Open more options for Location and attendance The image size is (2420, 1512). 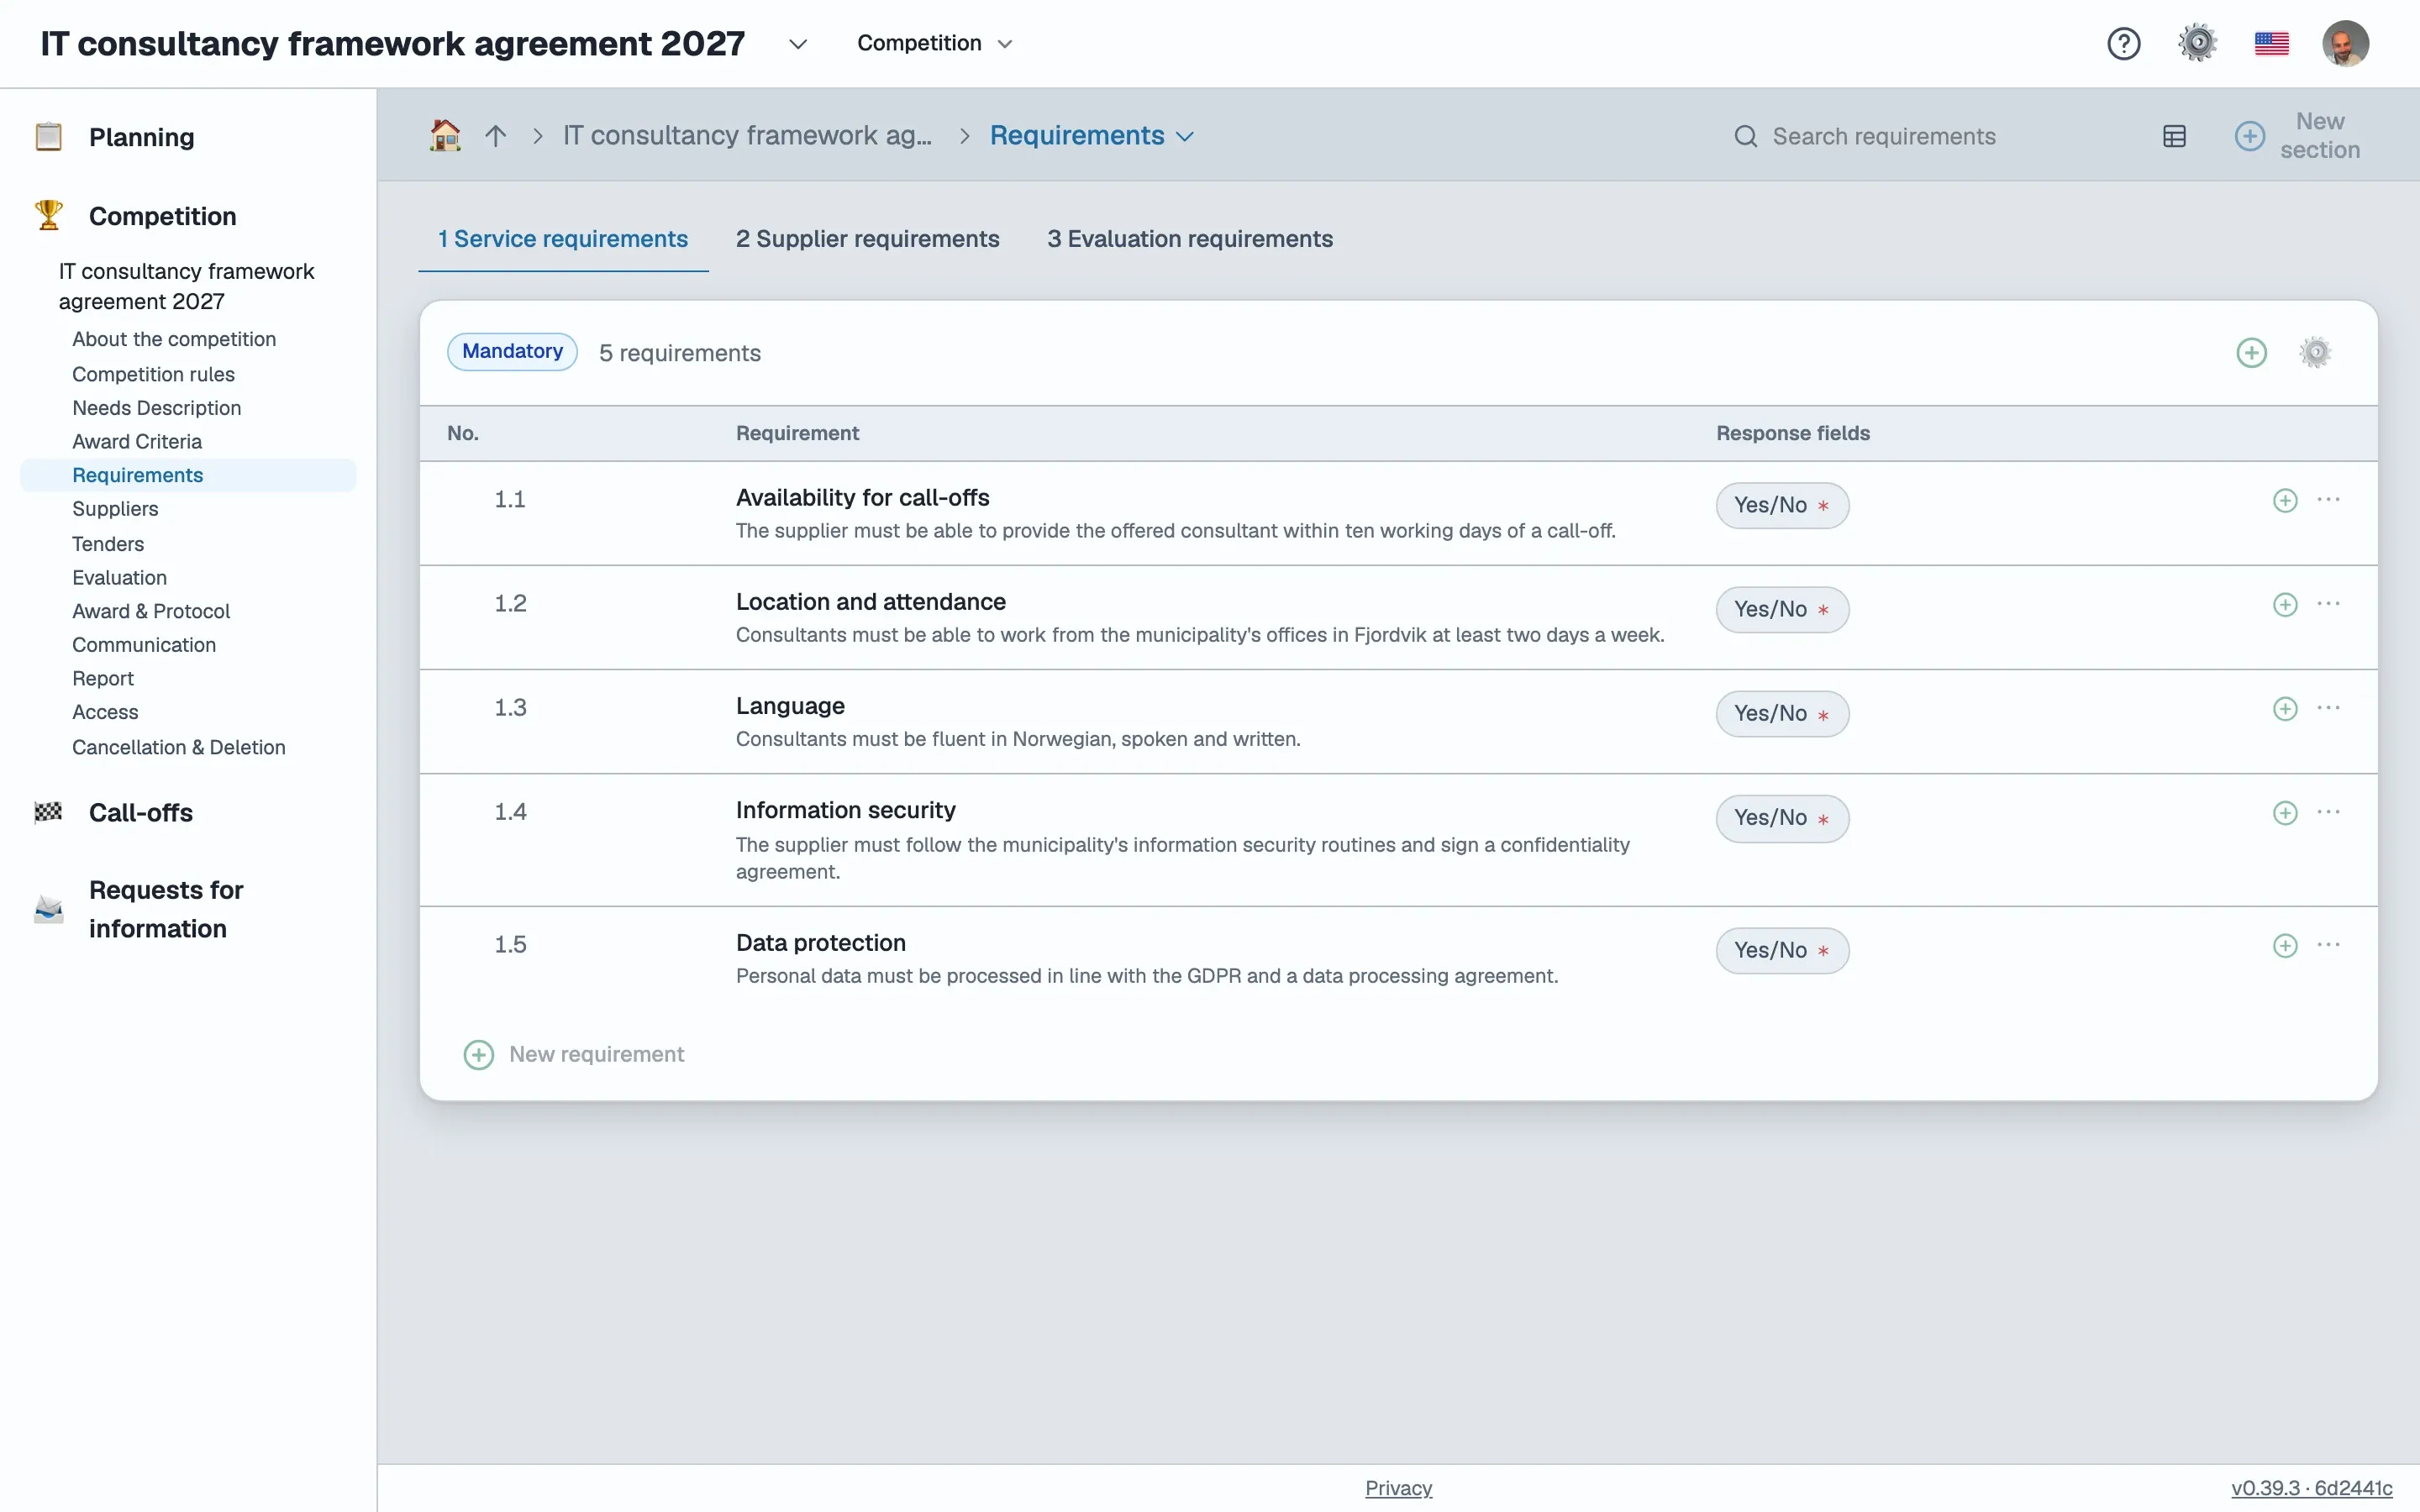pos(2328,603)
